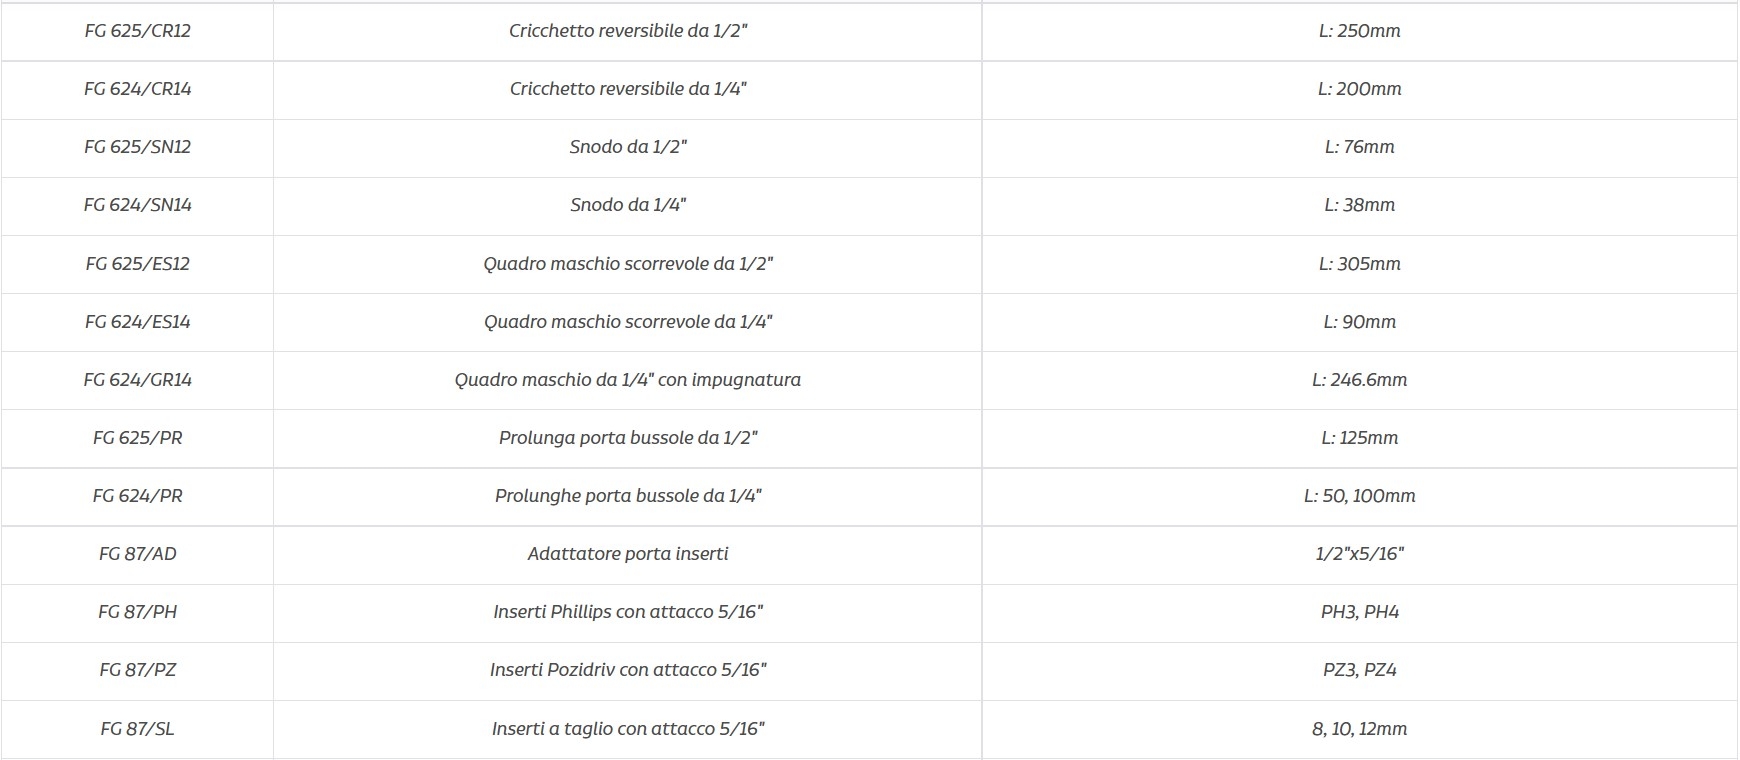Select the FG 625/CR12 product code cell
Viewport: 1740px width, 760px height.
coord(137,31)
